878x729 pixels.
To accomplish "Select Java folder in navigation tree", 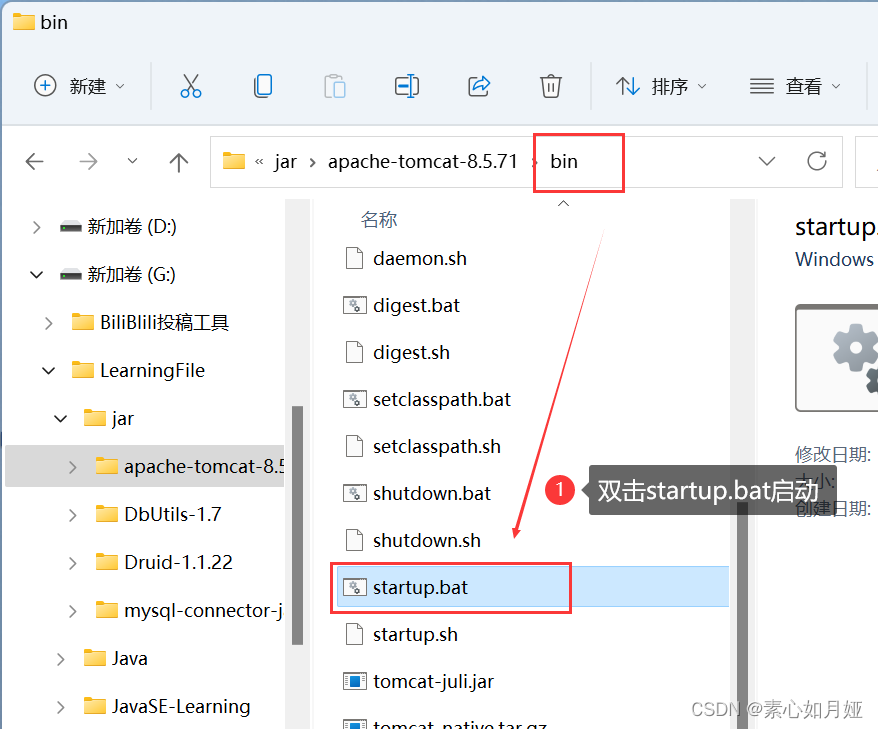I will pyautogui.click(x=115, y=658).
